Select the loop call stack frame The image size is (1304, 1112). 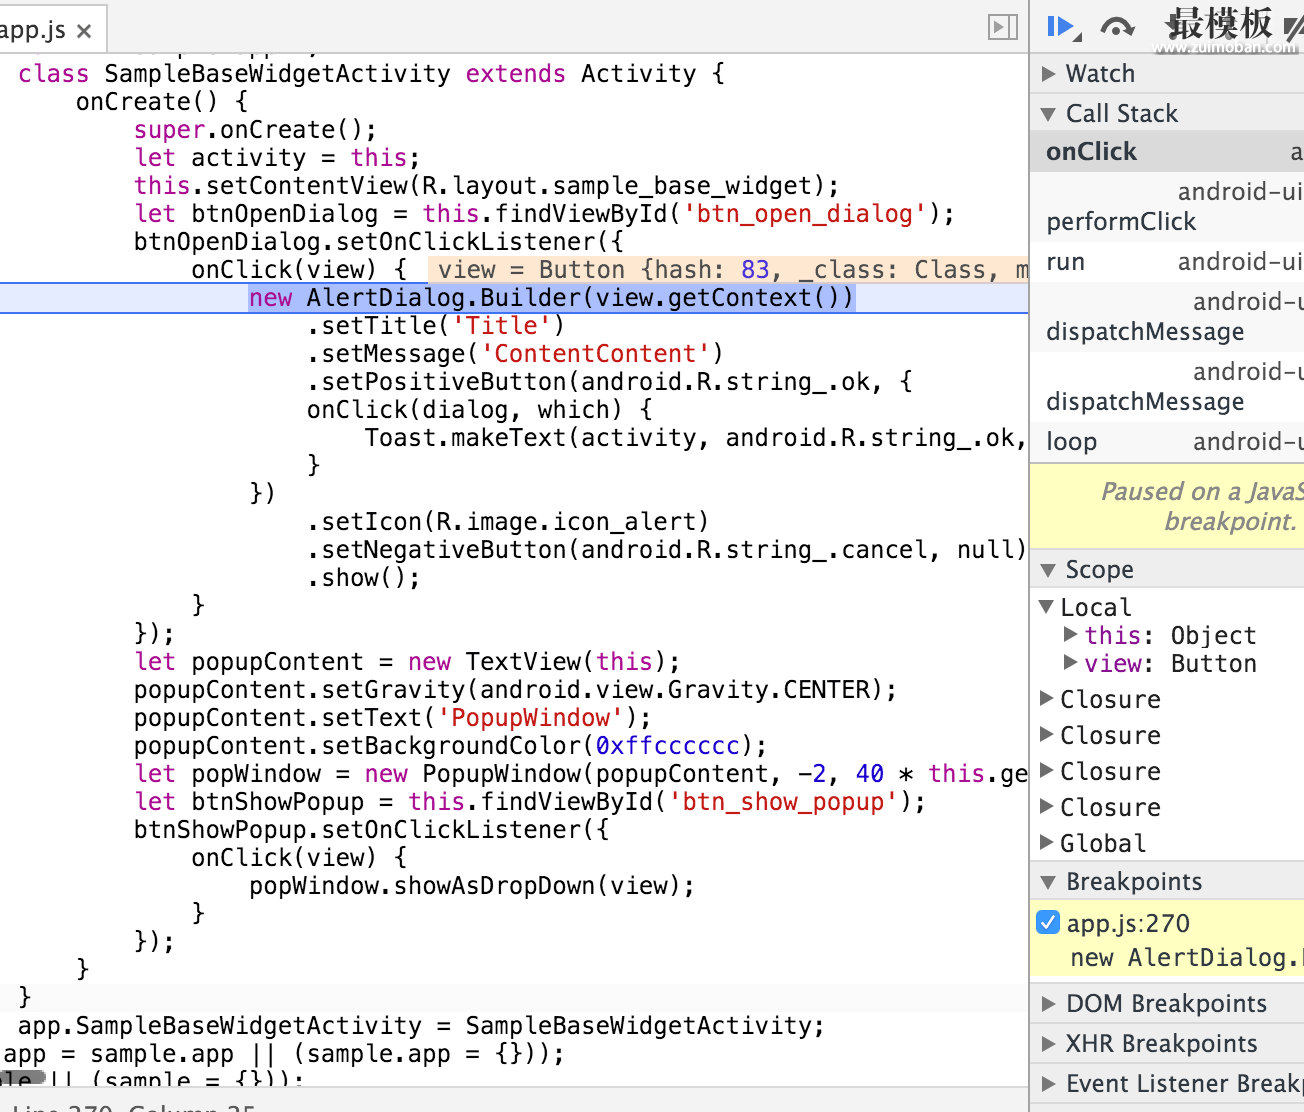point(1072,442)
